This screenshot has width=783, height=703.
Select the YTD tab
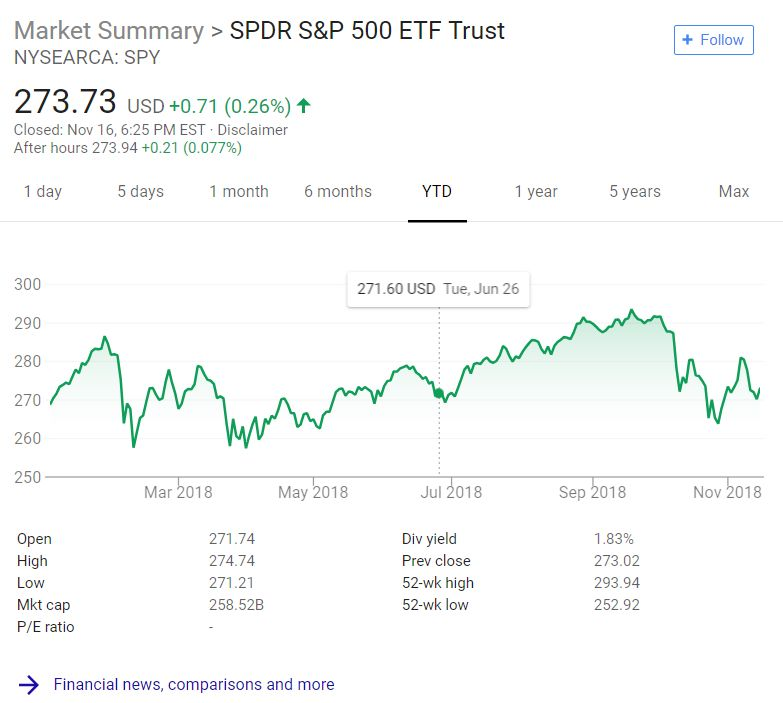point(437,192)
